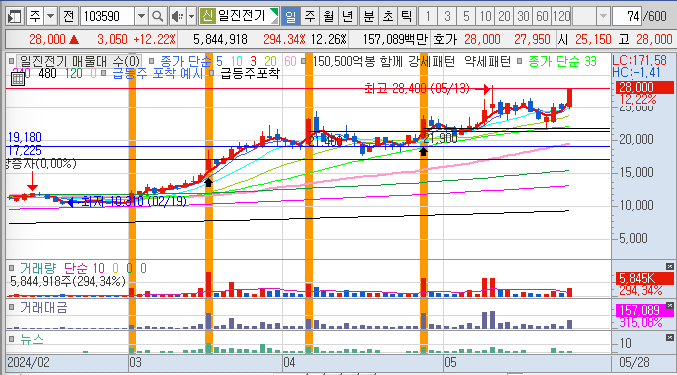Switch to the 틱 tick chart tab
Viewport: 677px width, 375px height.
coord(407,16)
